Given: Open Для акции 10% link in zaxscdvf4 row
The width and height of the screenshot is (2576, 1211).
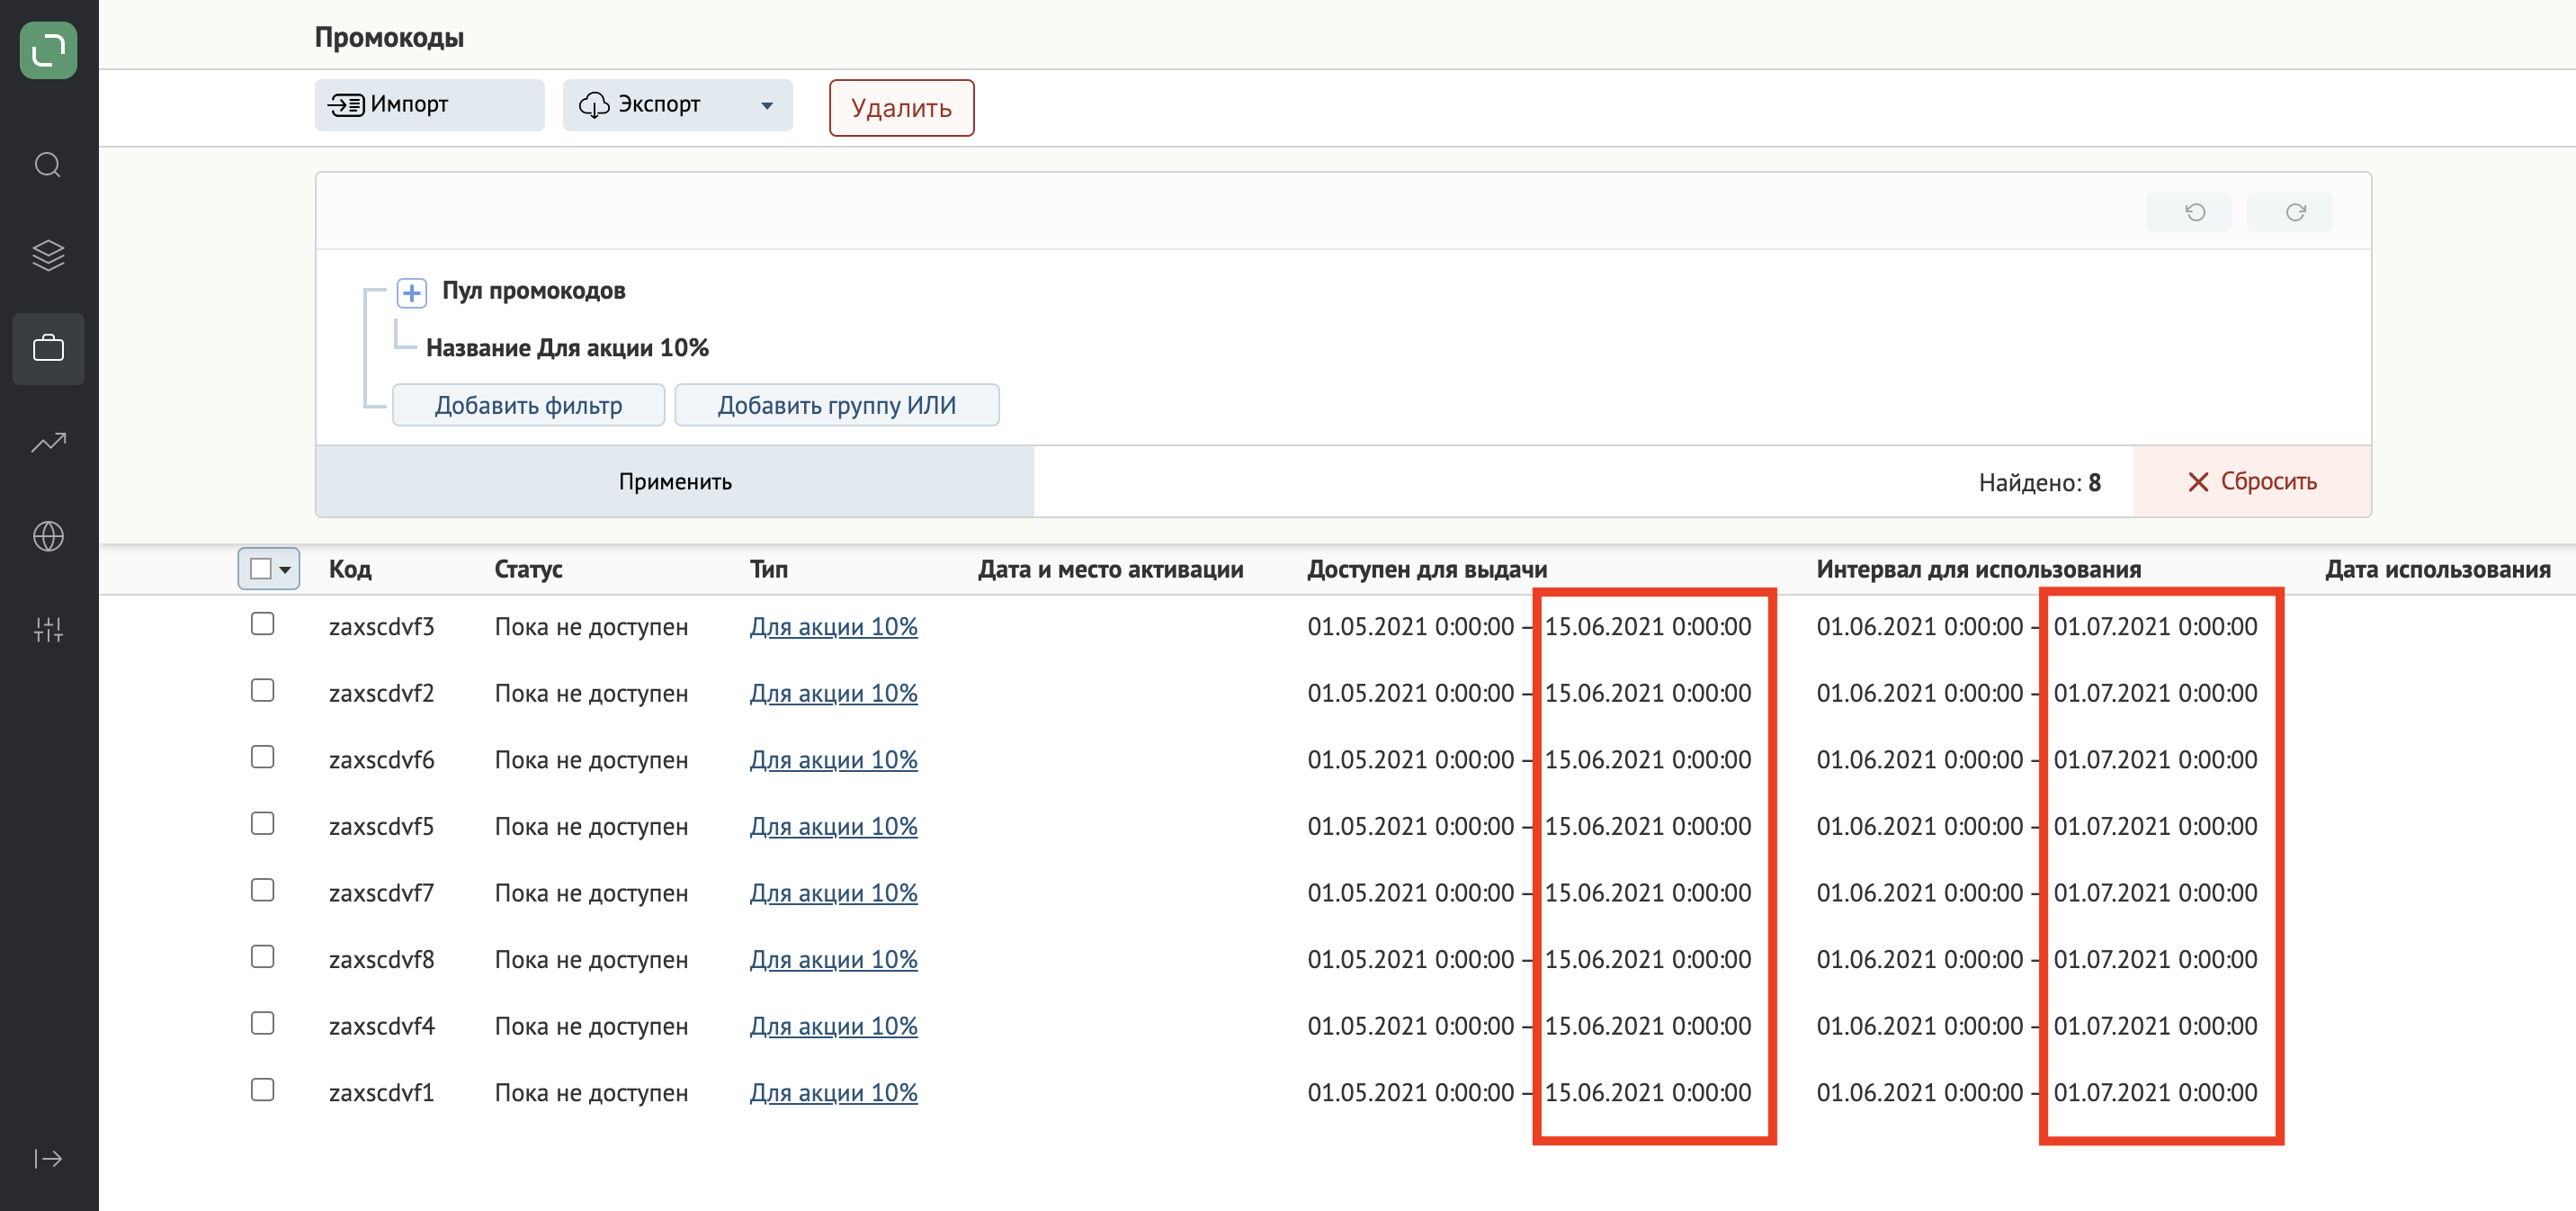Looking at the screenshot, I should [833, 1026].
